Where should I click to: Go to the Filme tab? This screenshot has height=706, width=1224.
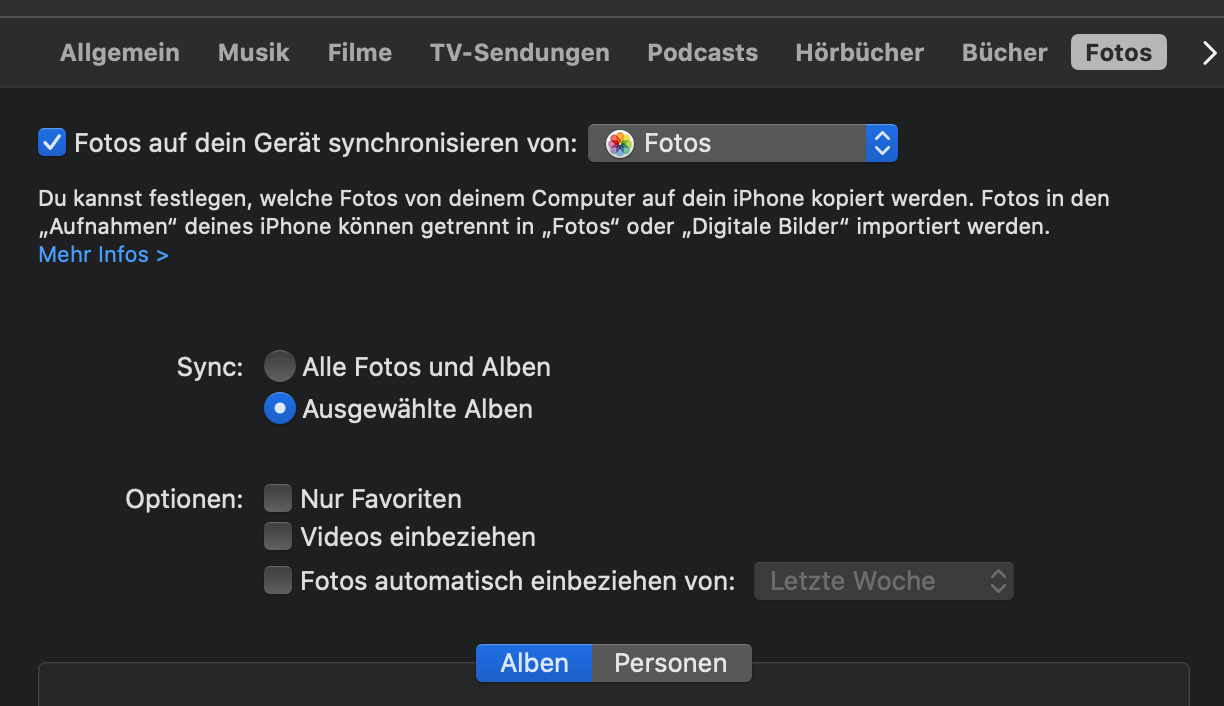(360, 53)
